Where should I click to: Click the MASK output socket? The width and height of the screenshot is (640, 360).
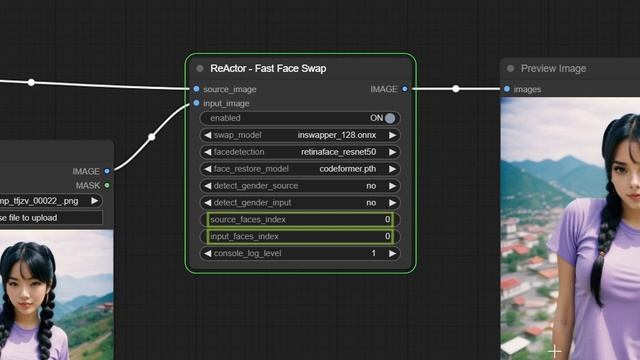point(107,185)
